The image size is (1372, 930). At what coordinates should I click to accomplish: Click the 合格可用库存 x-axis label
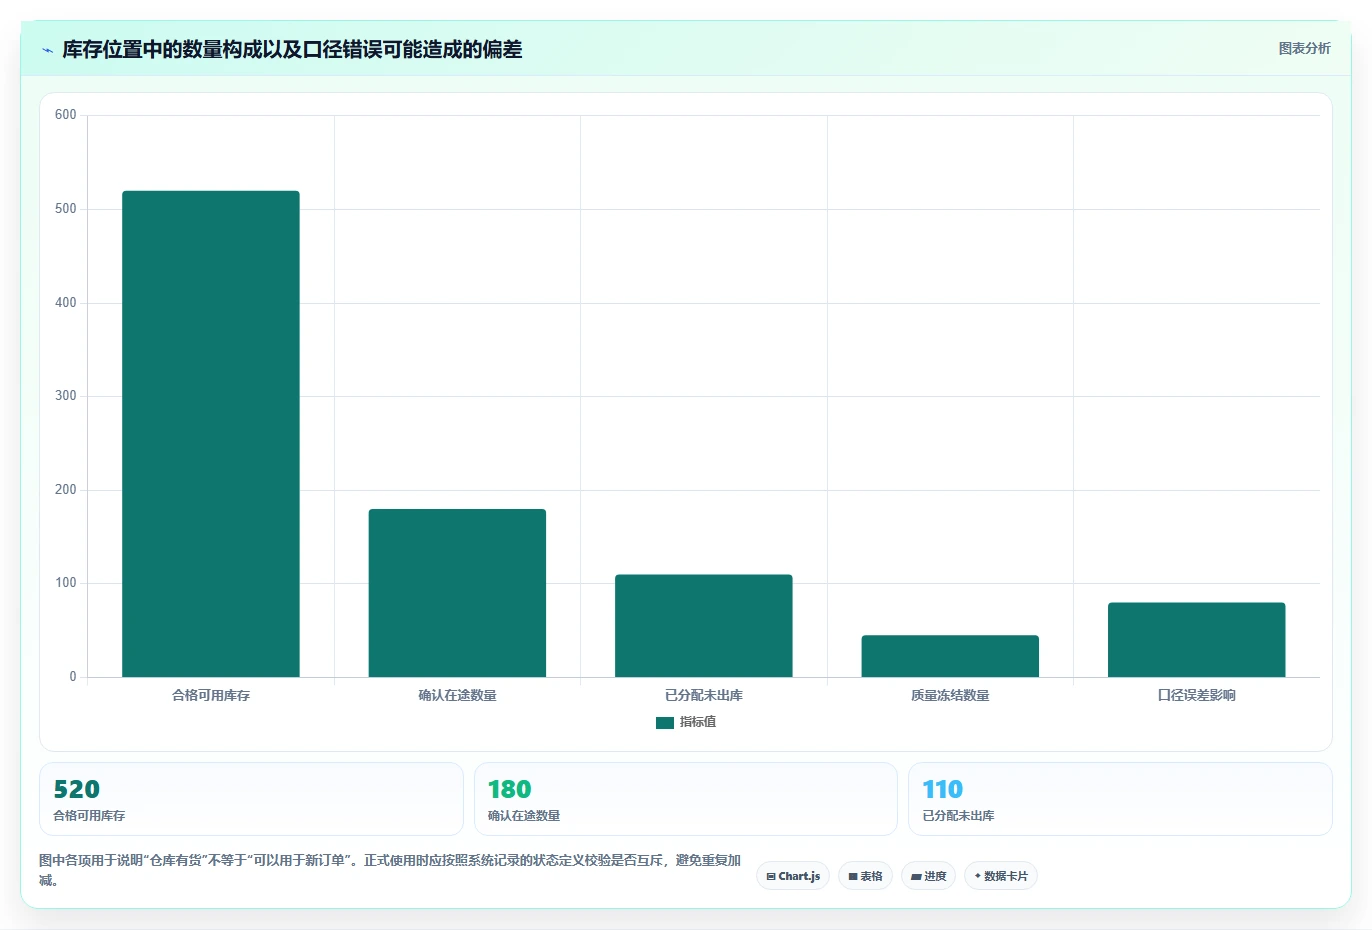tap(211, 695)
